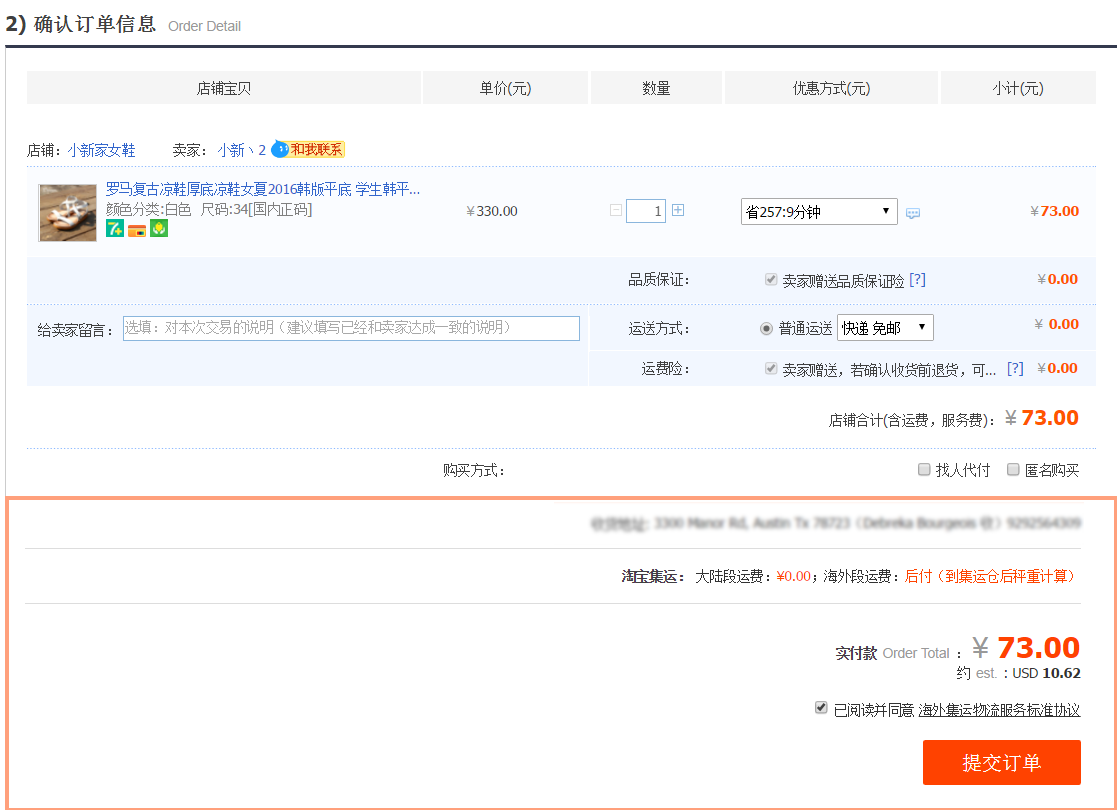Image resolution: width=1117 pixels, height=810 pixels.
Task: Enable the 匿名购买 checkbox
Action: (1012, 469)
